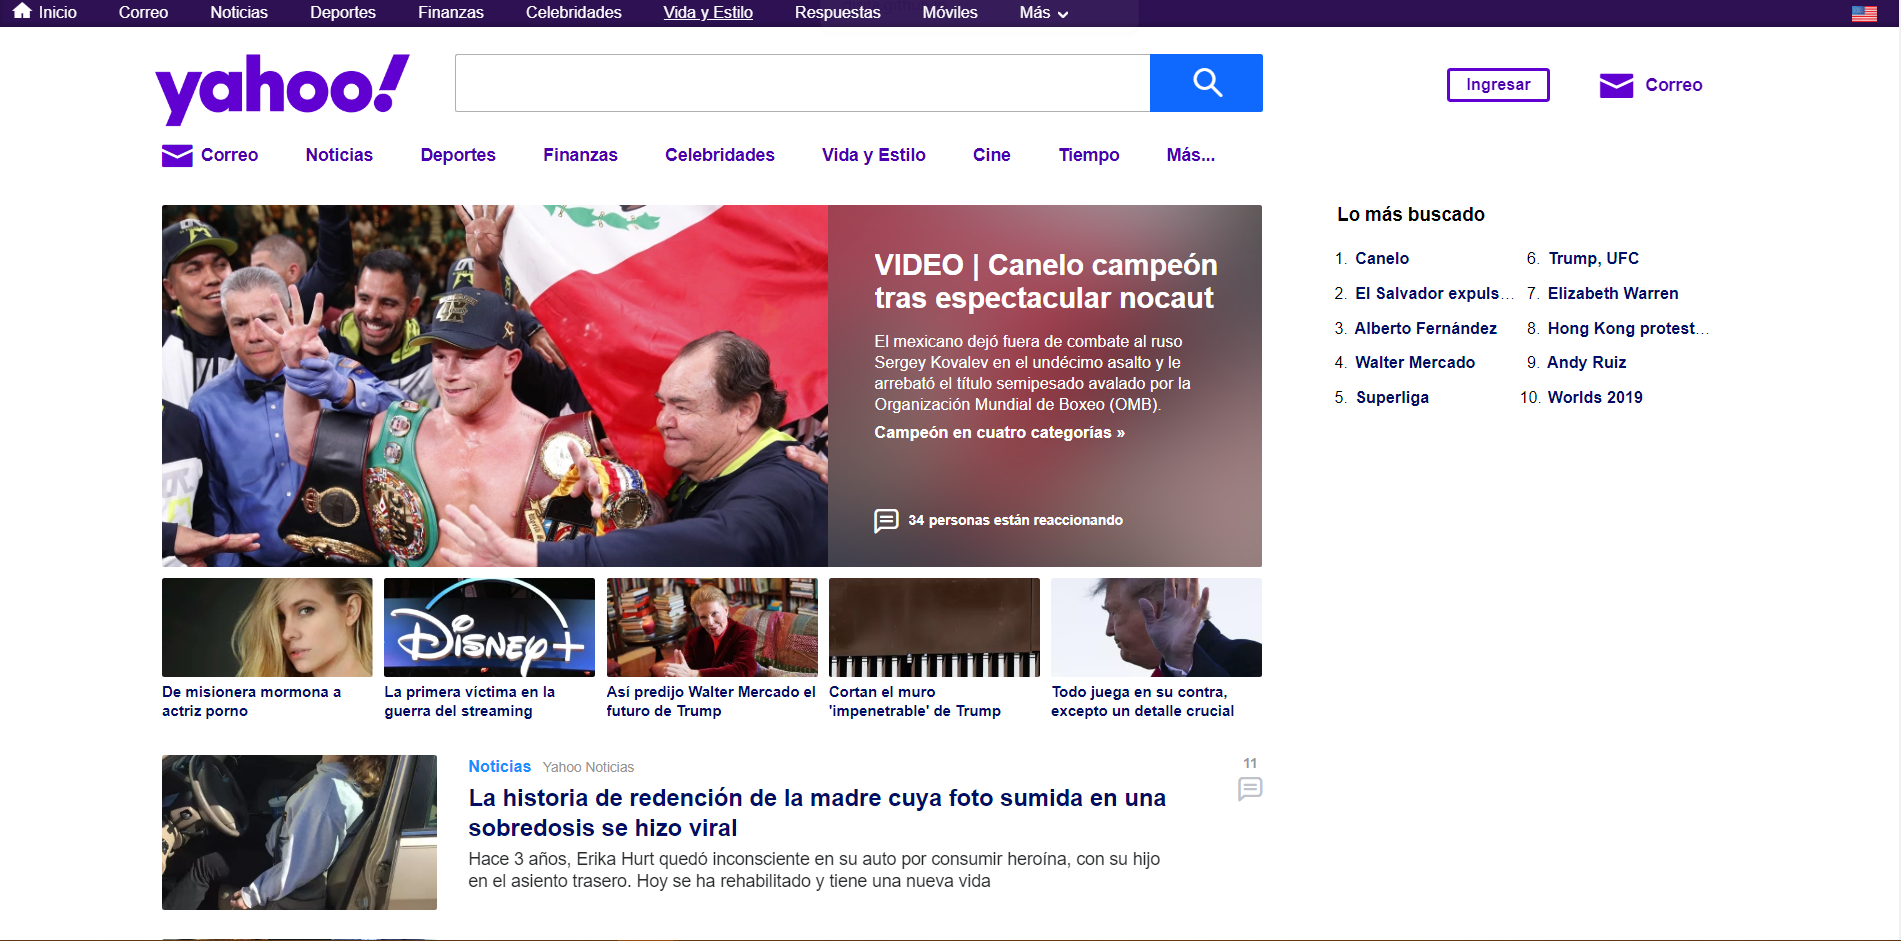
Task: Click the Correo text link beside Ingresar
Action: (x=1674, y=85)
